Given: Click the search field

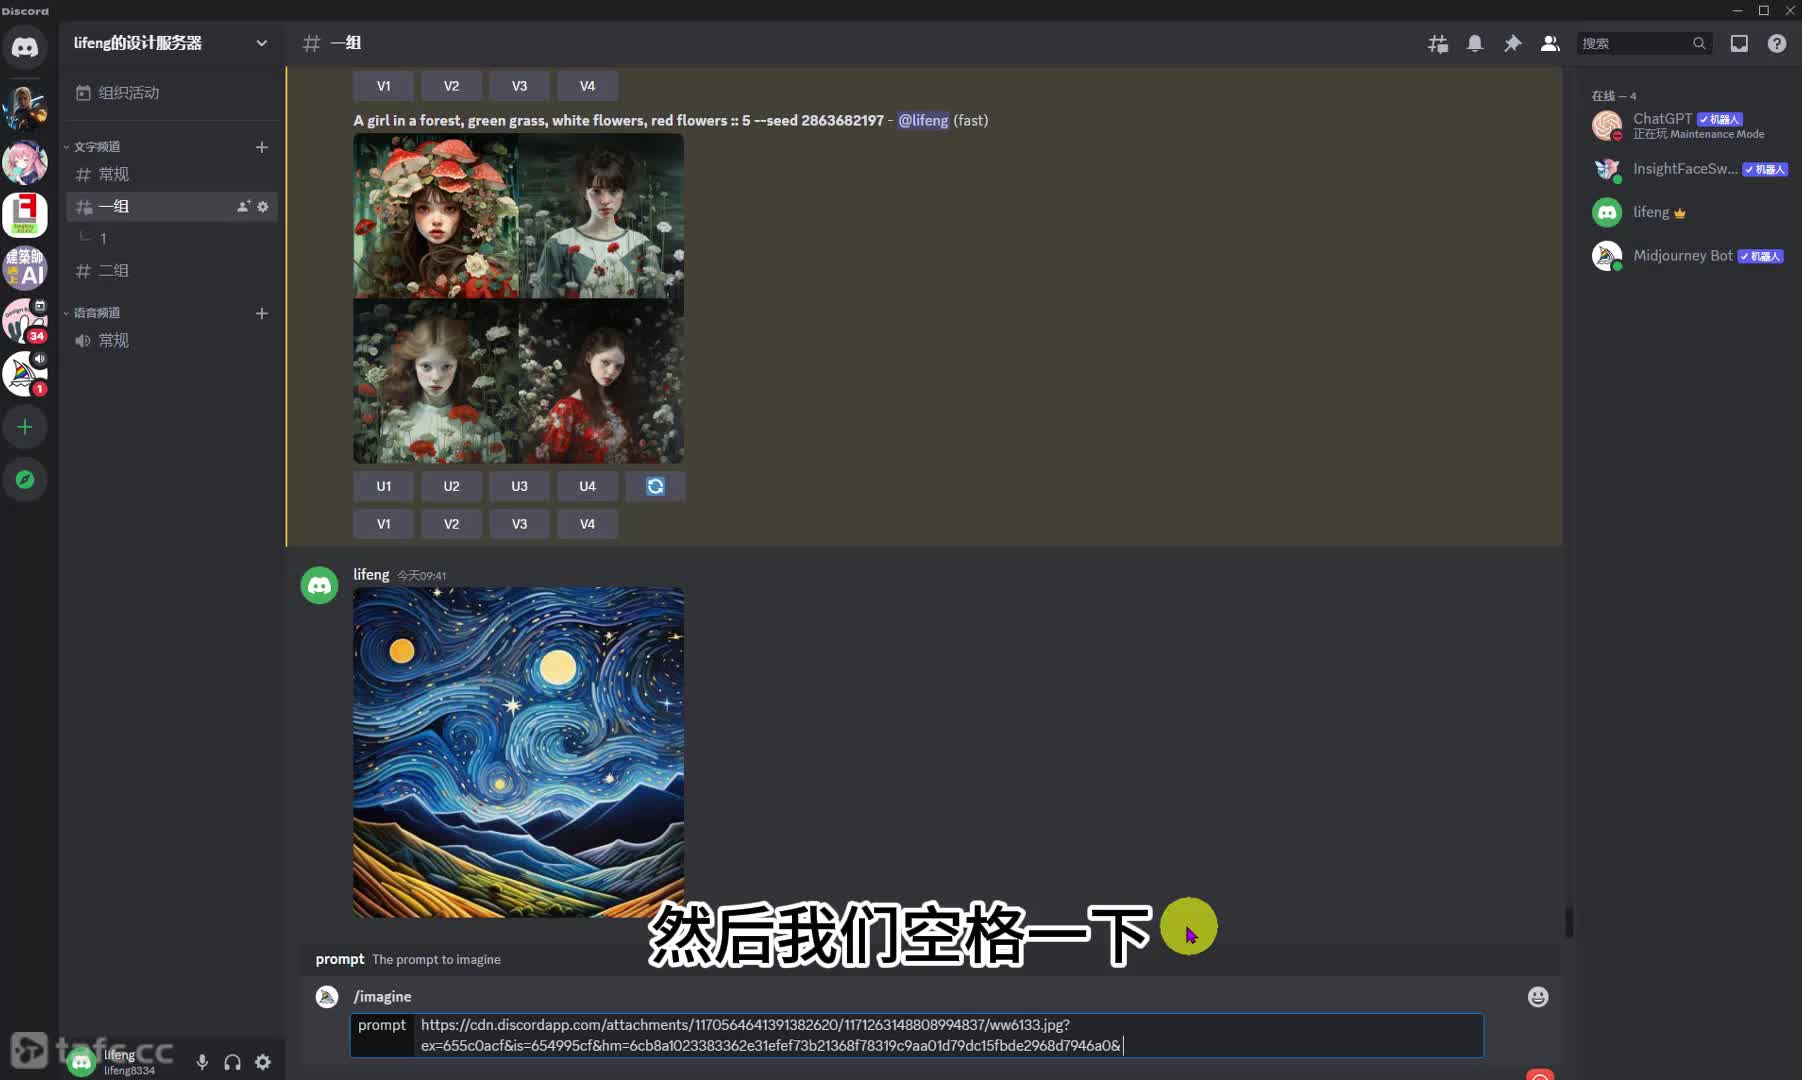Looking at the screenshot, I should click(1644, 43).
